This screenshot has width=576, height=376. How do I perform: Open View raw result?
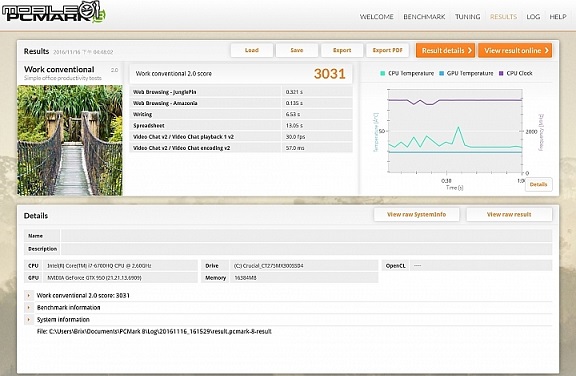tap(509, 214)
